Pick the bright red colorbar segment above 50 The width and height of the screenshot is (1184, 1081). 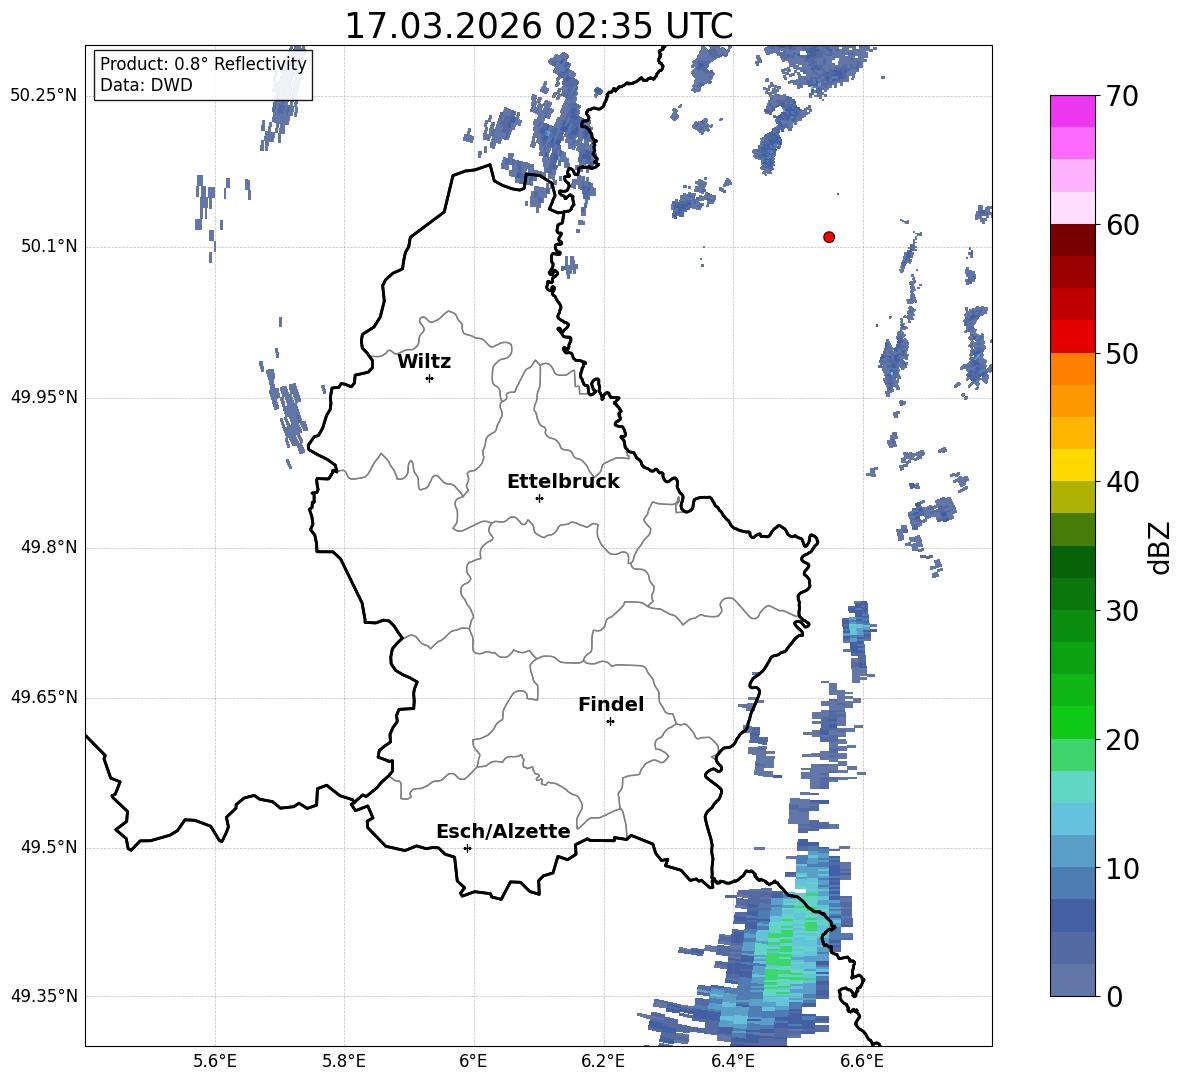click(x=1072, y=337)
